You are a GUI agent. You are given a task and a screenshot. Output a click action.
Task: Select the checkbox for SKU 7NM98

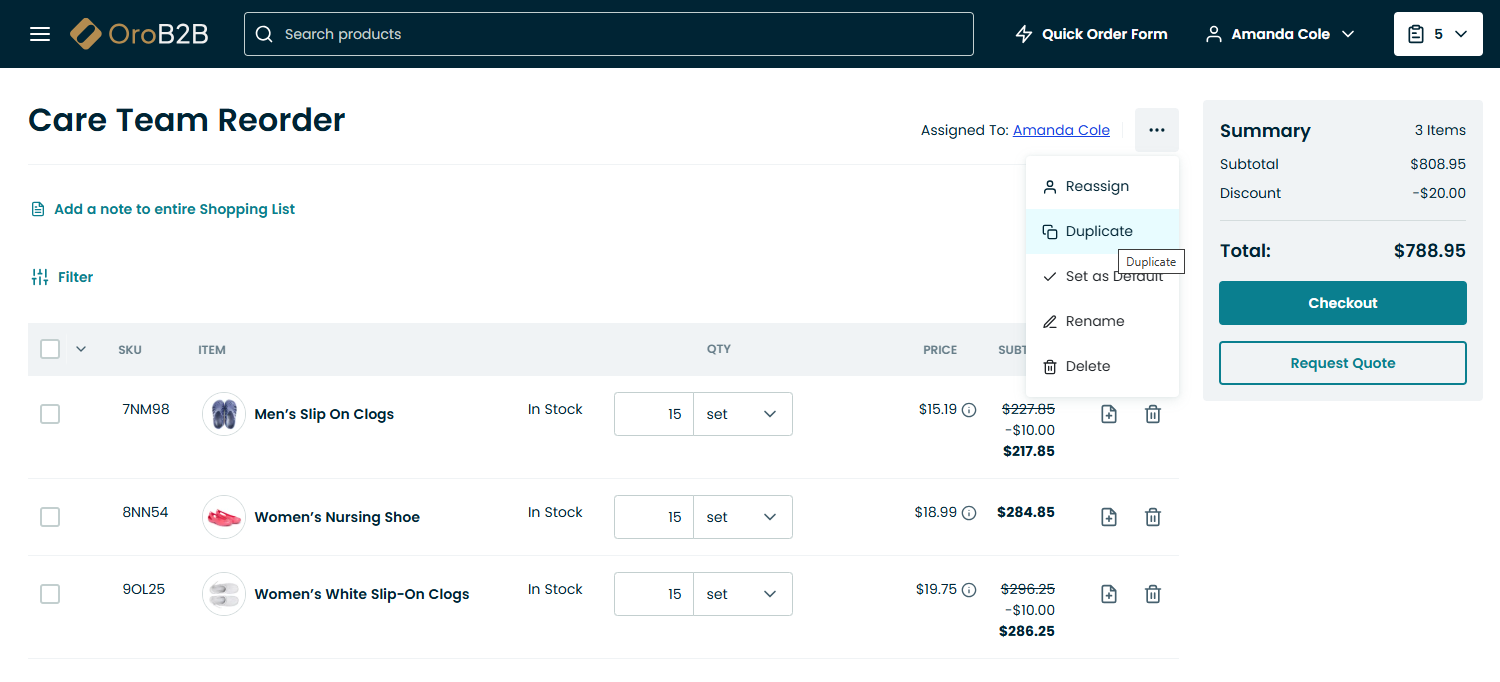(x=50, y=414)
